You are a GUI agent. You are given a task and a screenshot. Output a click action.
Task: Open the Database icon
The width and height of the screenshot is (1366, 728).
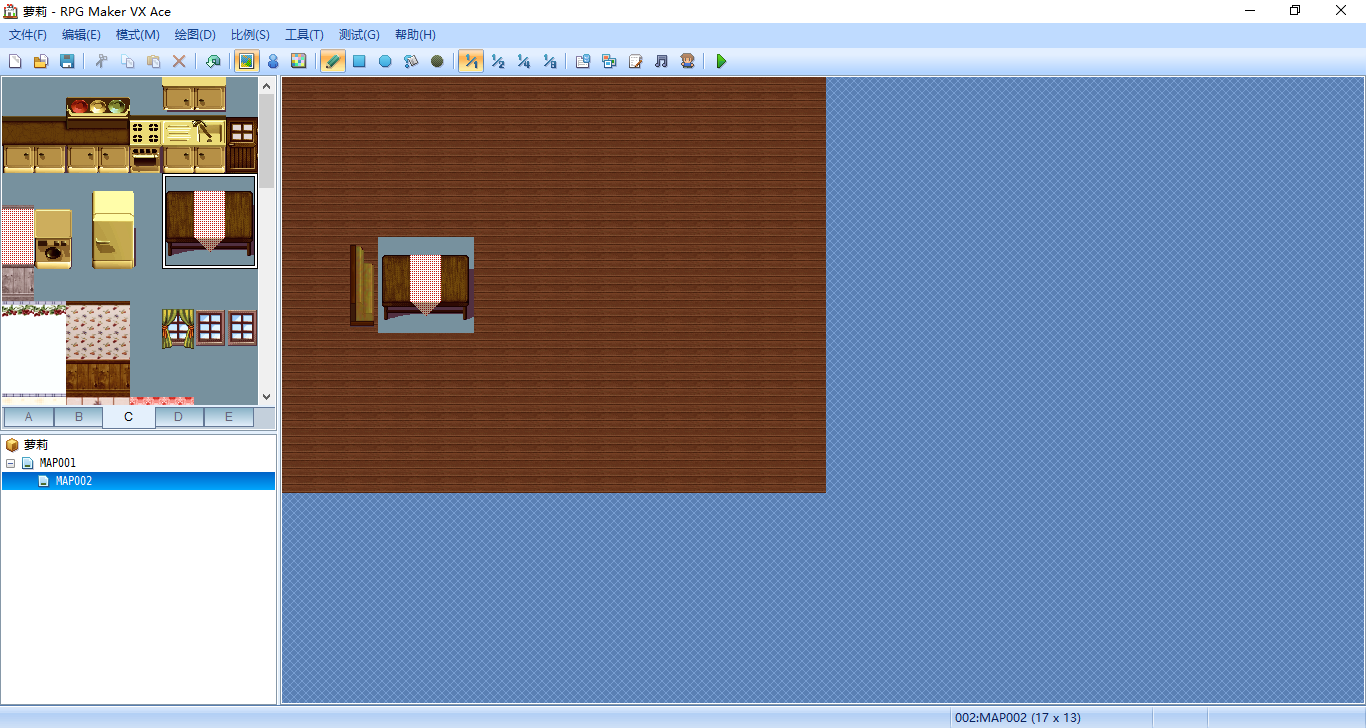coord(583,61)
